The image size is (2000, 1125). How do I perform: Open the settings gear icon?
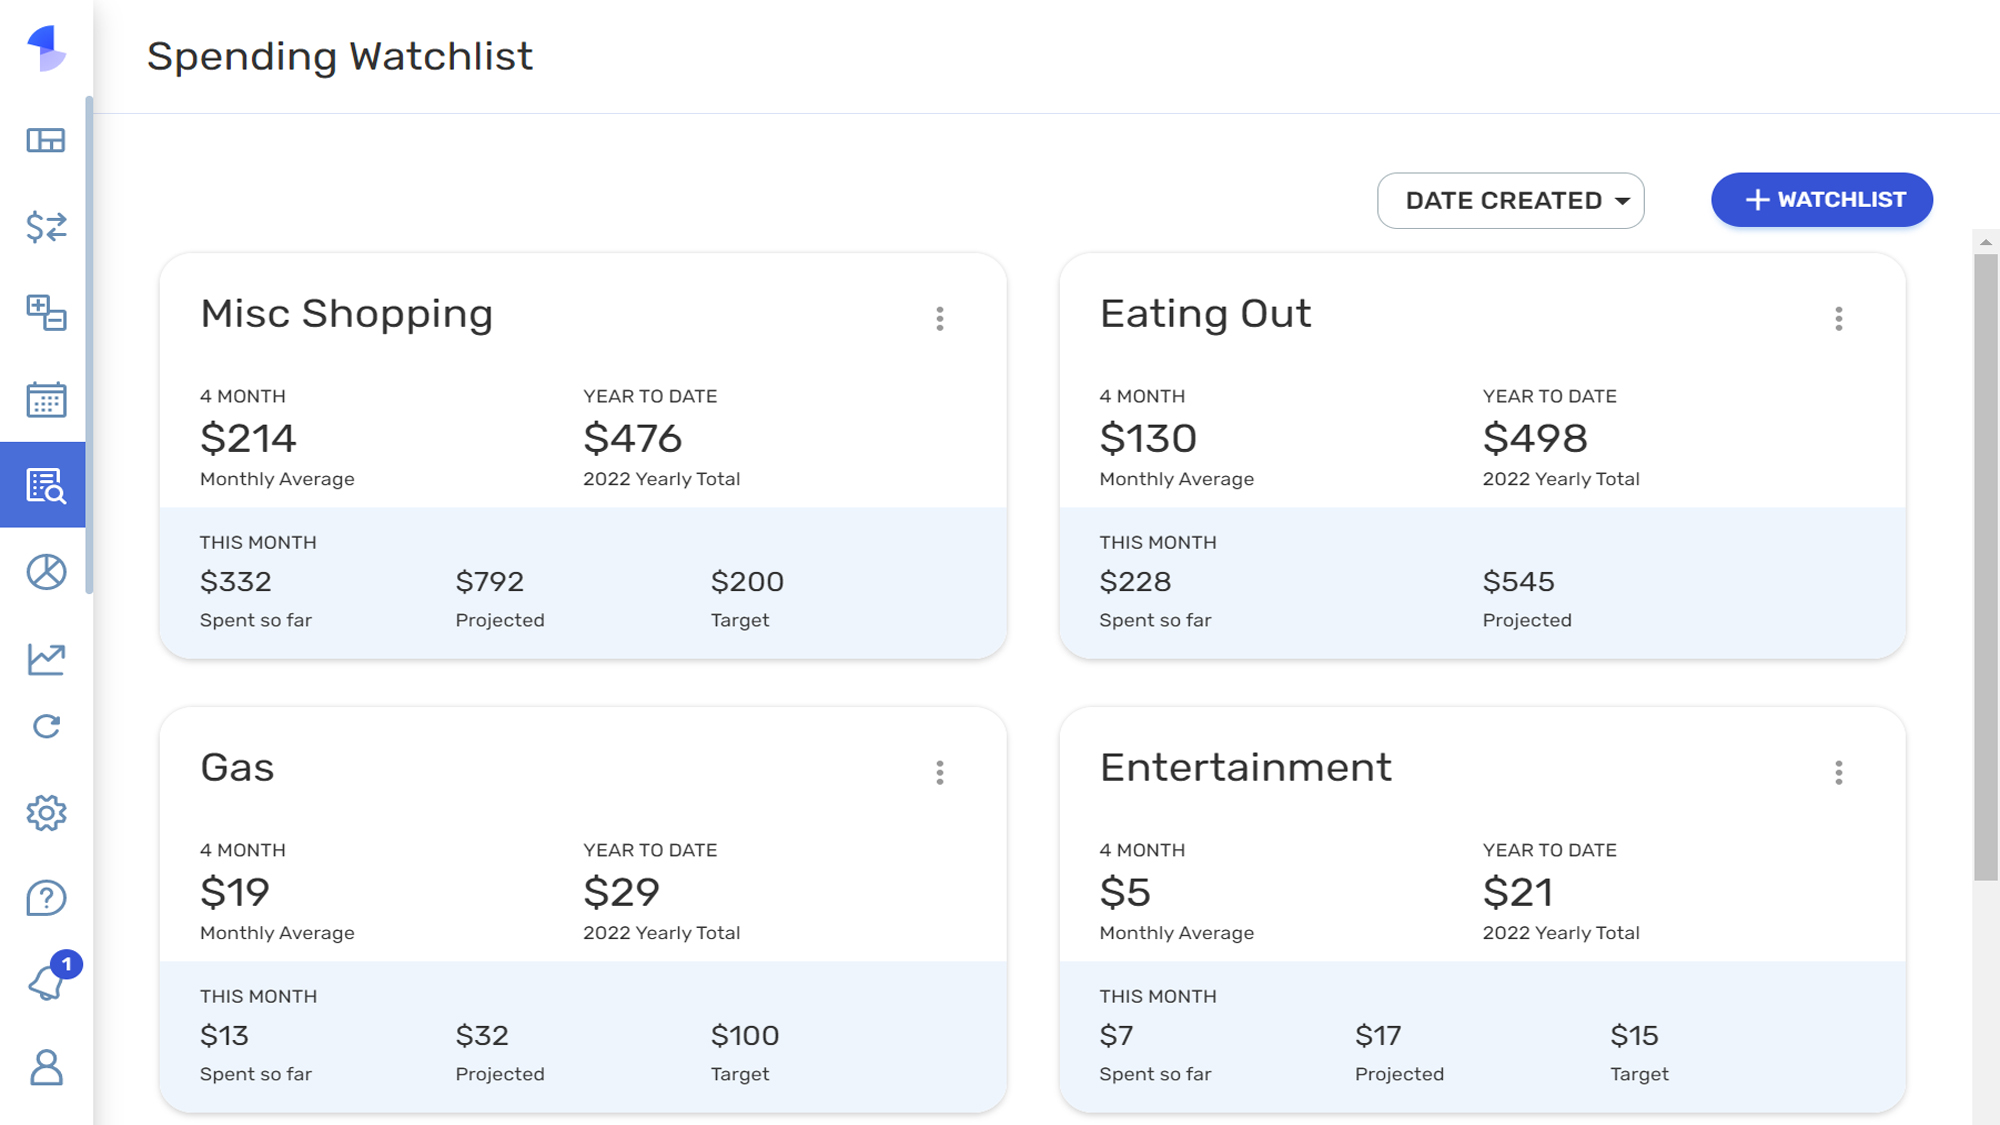(45, 813)
